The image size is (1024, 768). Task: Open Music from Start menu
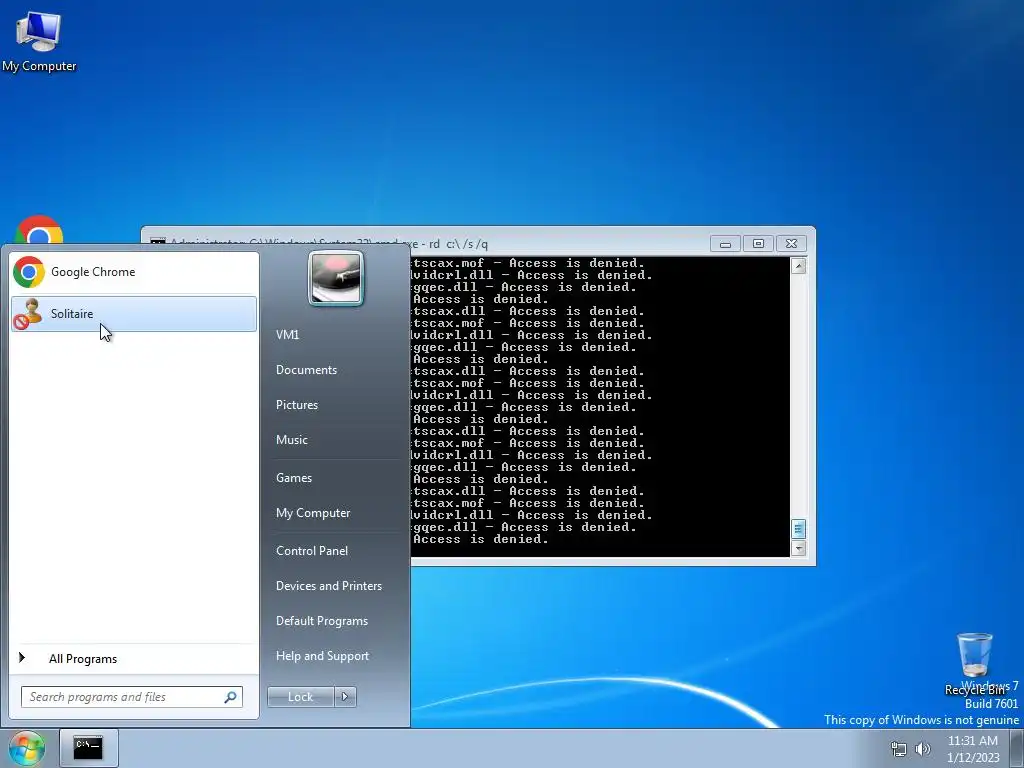pyautogui.click(x=291, y=440)
